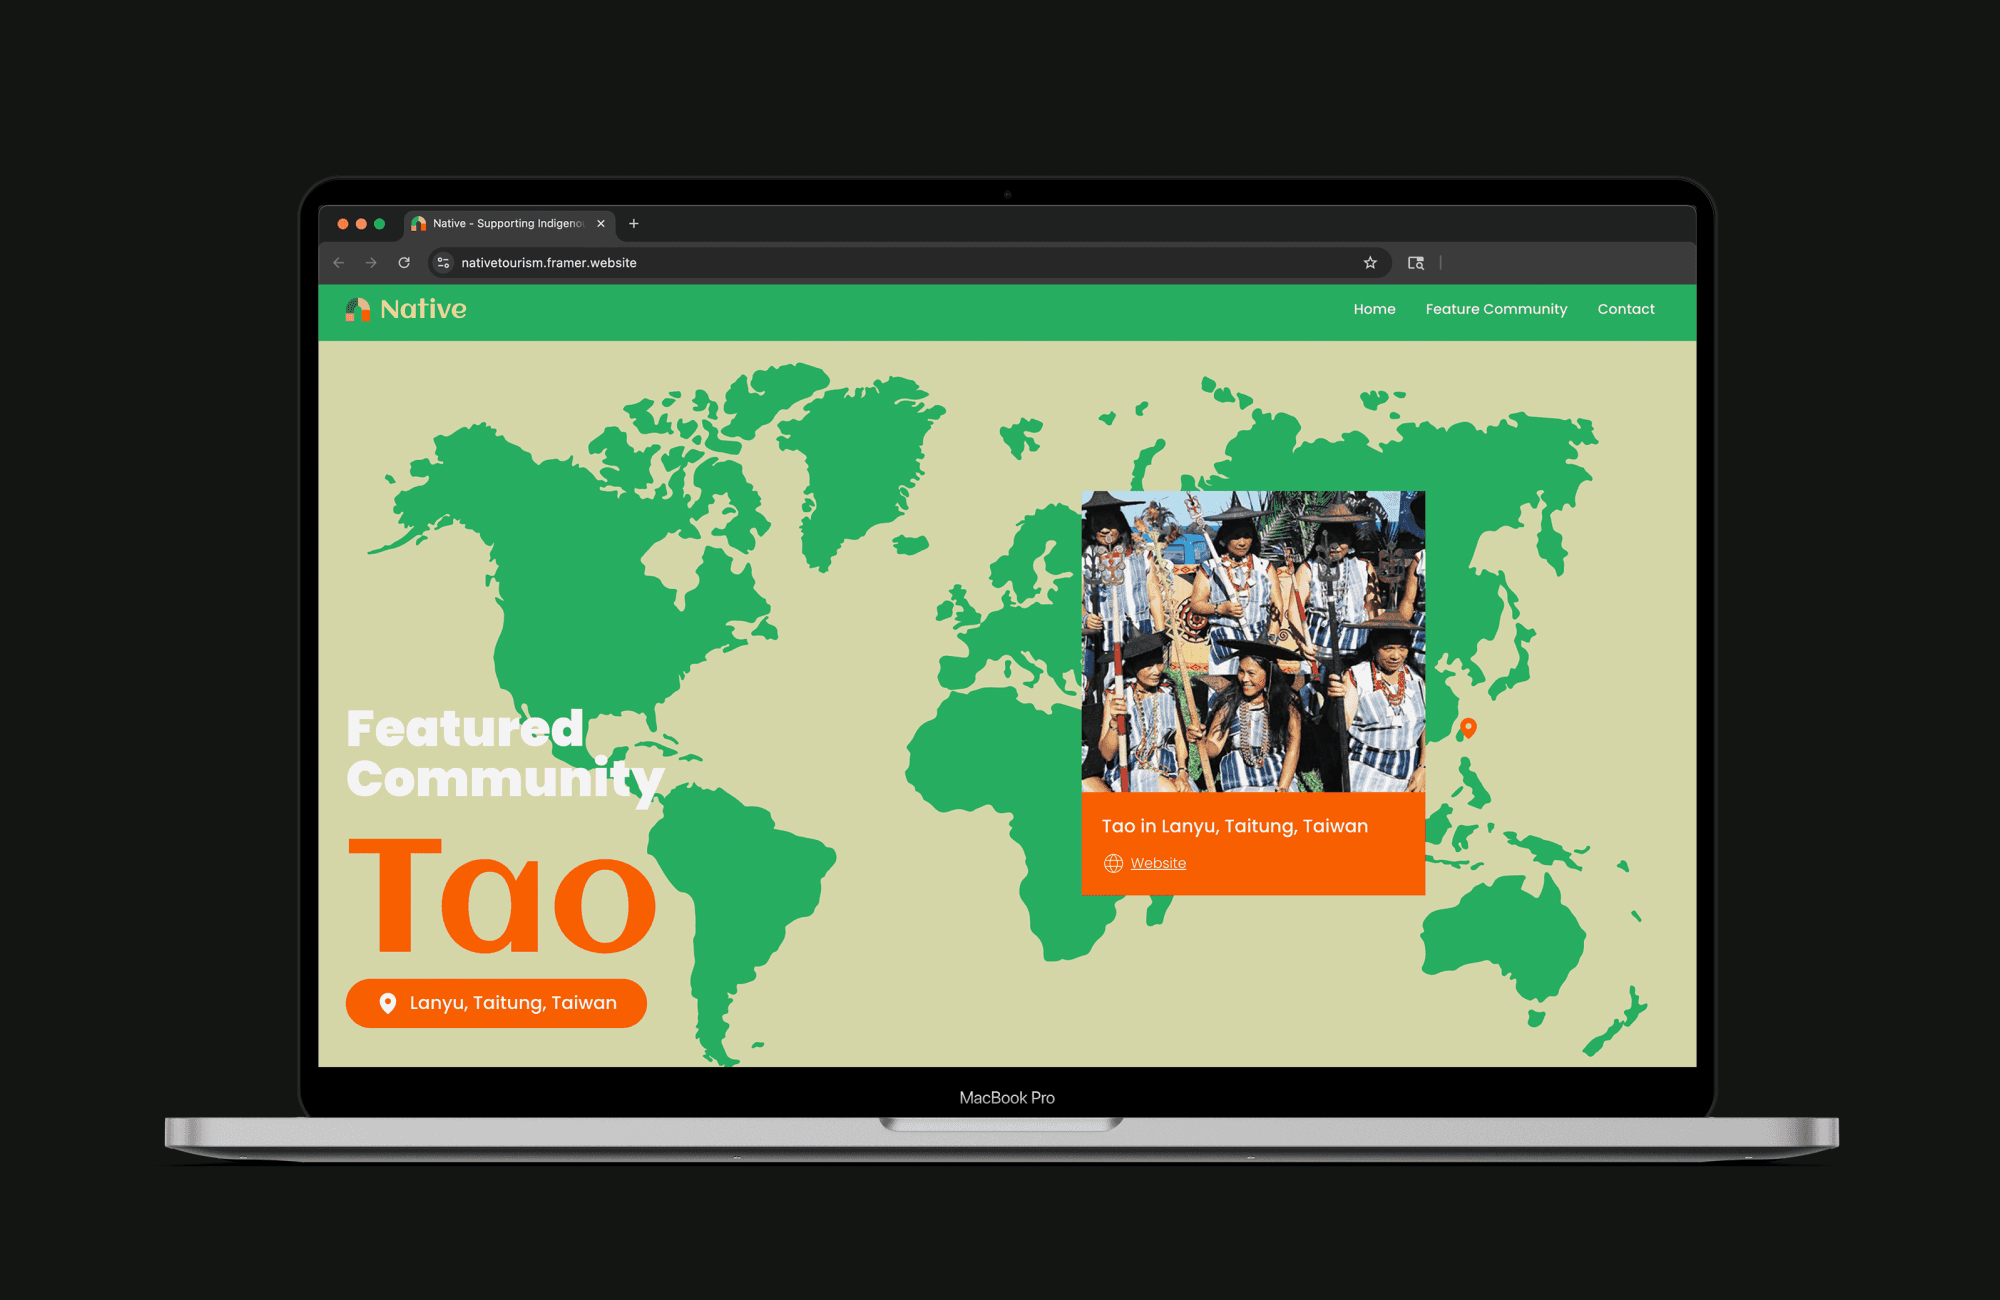Click the Lanyu, Taitung, Taiwan location button
Screen dimensions: 2000x1300
(x=496, y=1002)
